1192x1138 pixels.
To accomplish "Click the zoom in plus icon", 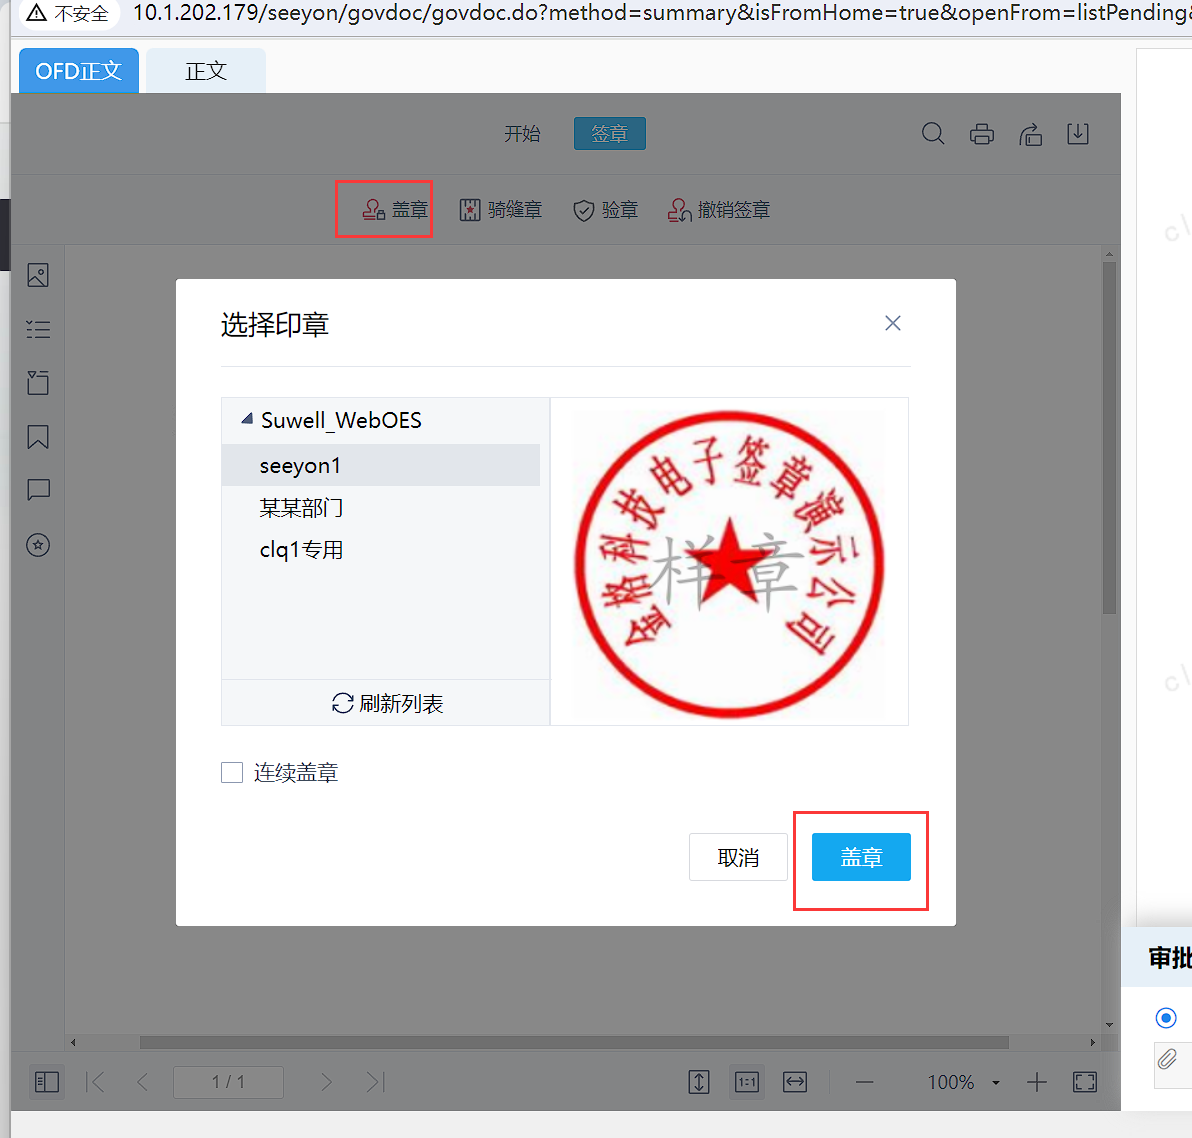I will click(x=1037, y=1082).
